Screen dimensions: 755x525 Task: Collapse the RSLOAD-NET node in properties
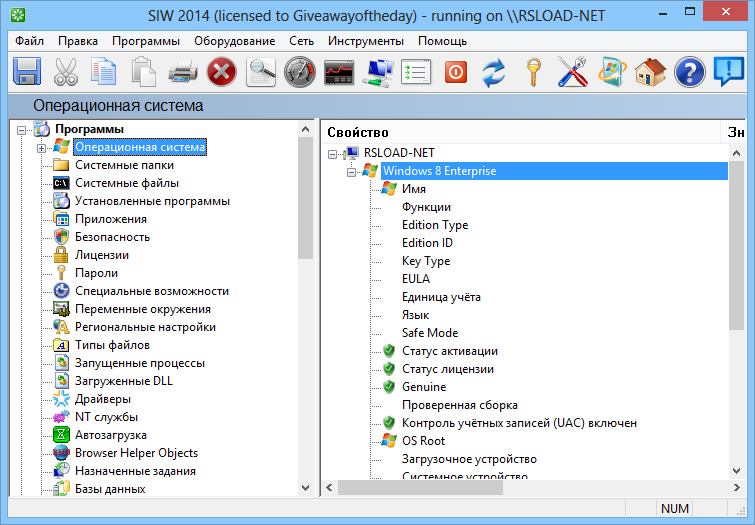332,154
